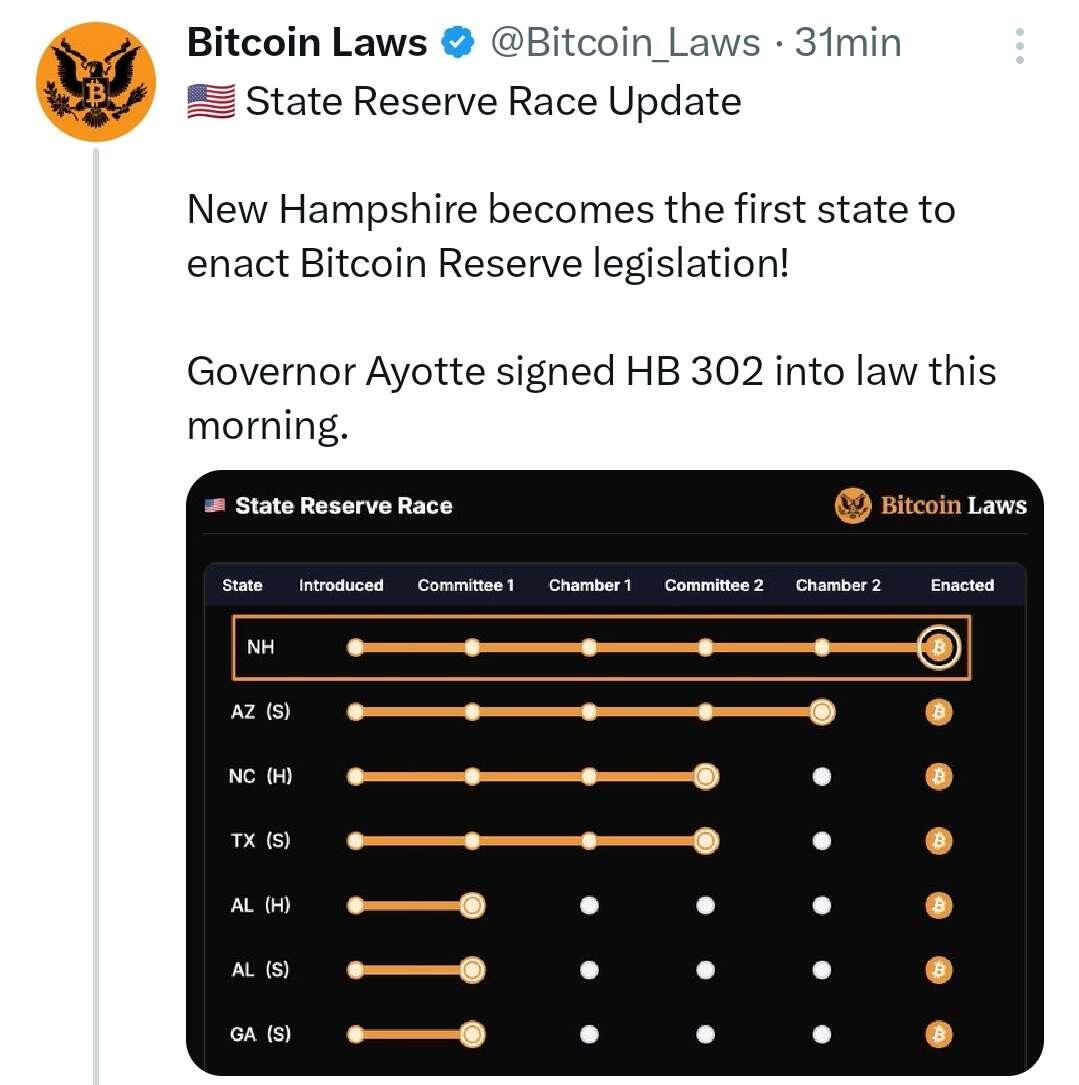Screen dimensions: 1079x1085
Task: Click the AZ (S) Enacted Bitcoin icon
Action: click(x=939, y=712)
